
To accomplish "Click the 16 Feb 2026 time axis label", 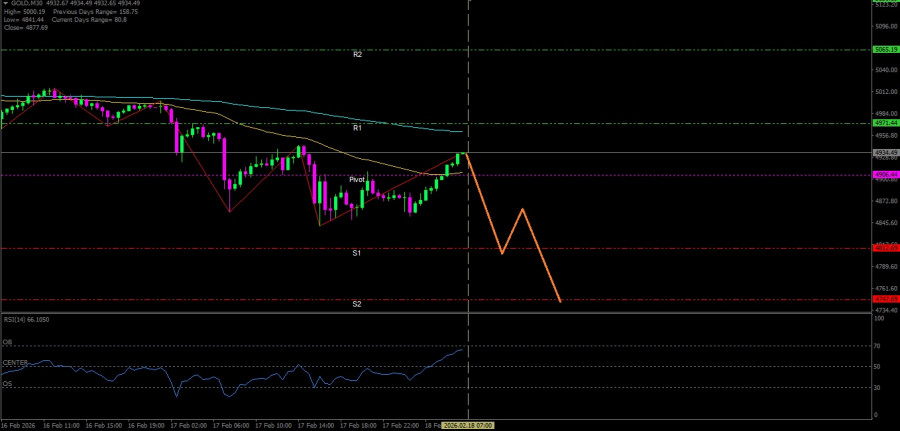I will tap(17, 426).
